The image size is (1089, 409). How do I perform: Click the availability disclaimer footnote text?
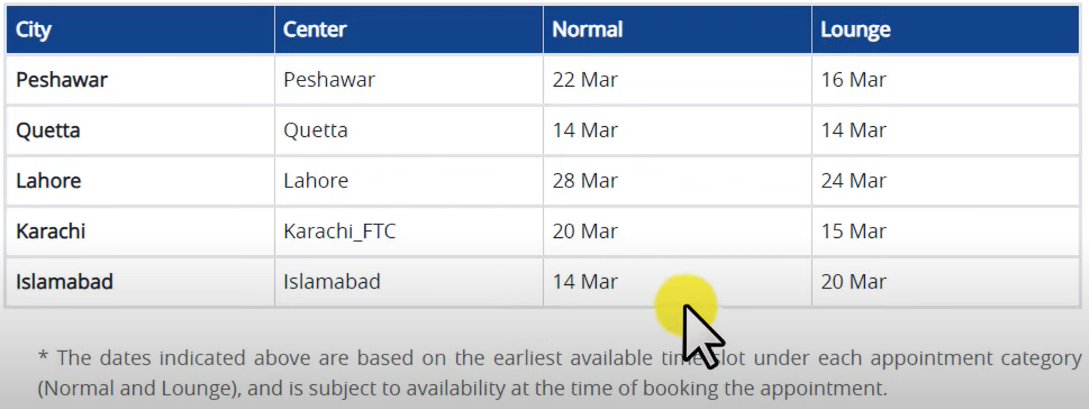coord(560,372)
